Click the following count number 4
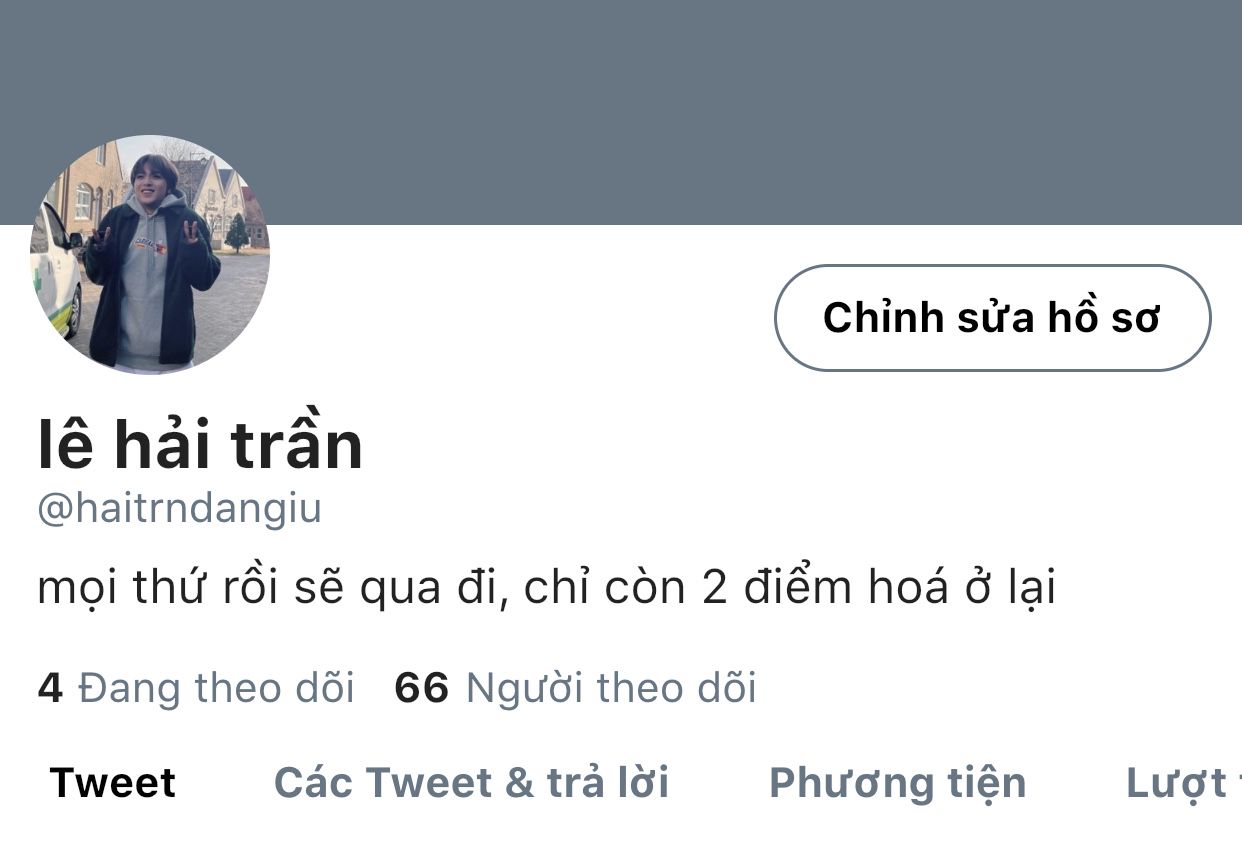Screen dimensions: 1242x841 pyautogui.click(x=50, y=688)
